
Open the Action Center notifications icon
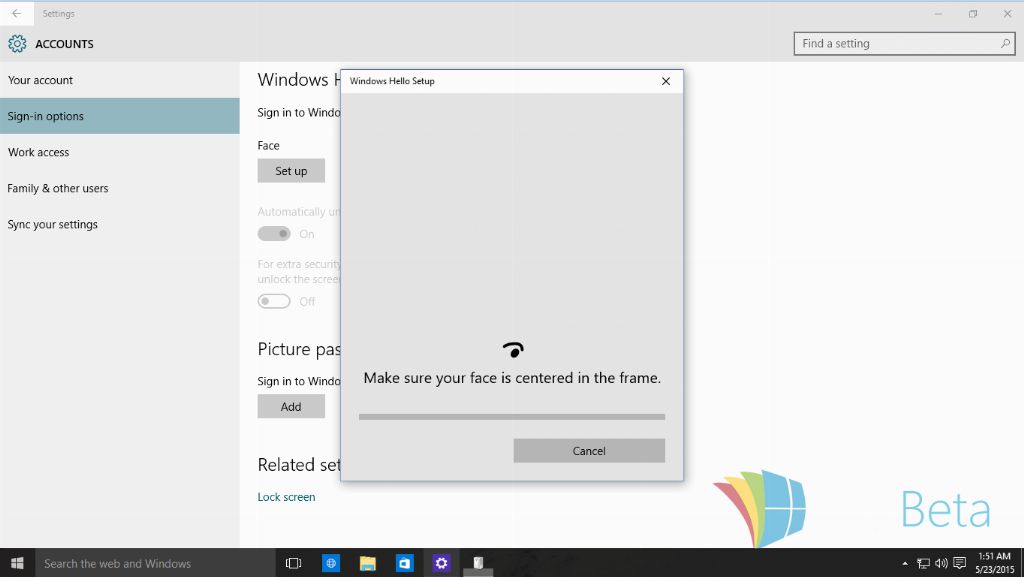tap(960, 563)
